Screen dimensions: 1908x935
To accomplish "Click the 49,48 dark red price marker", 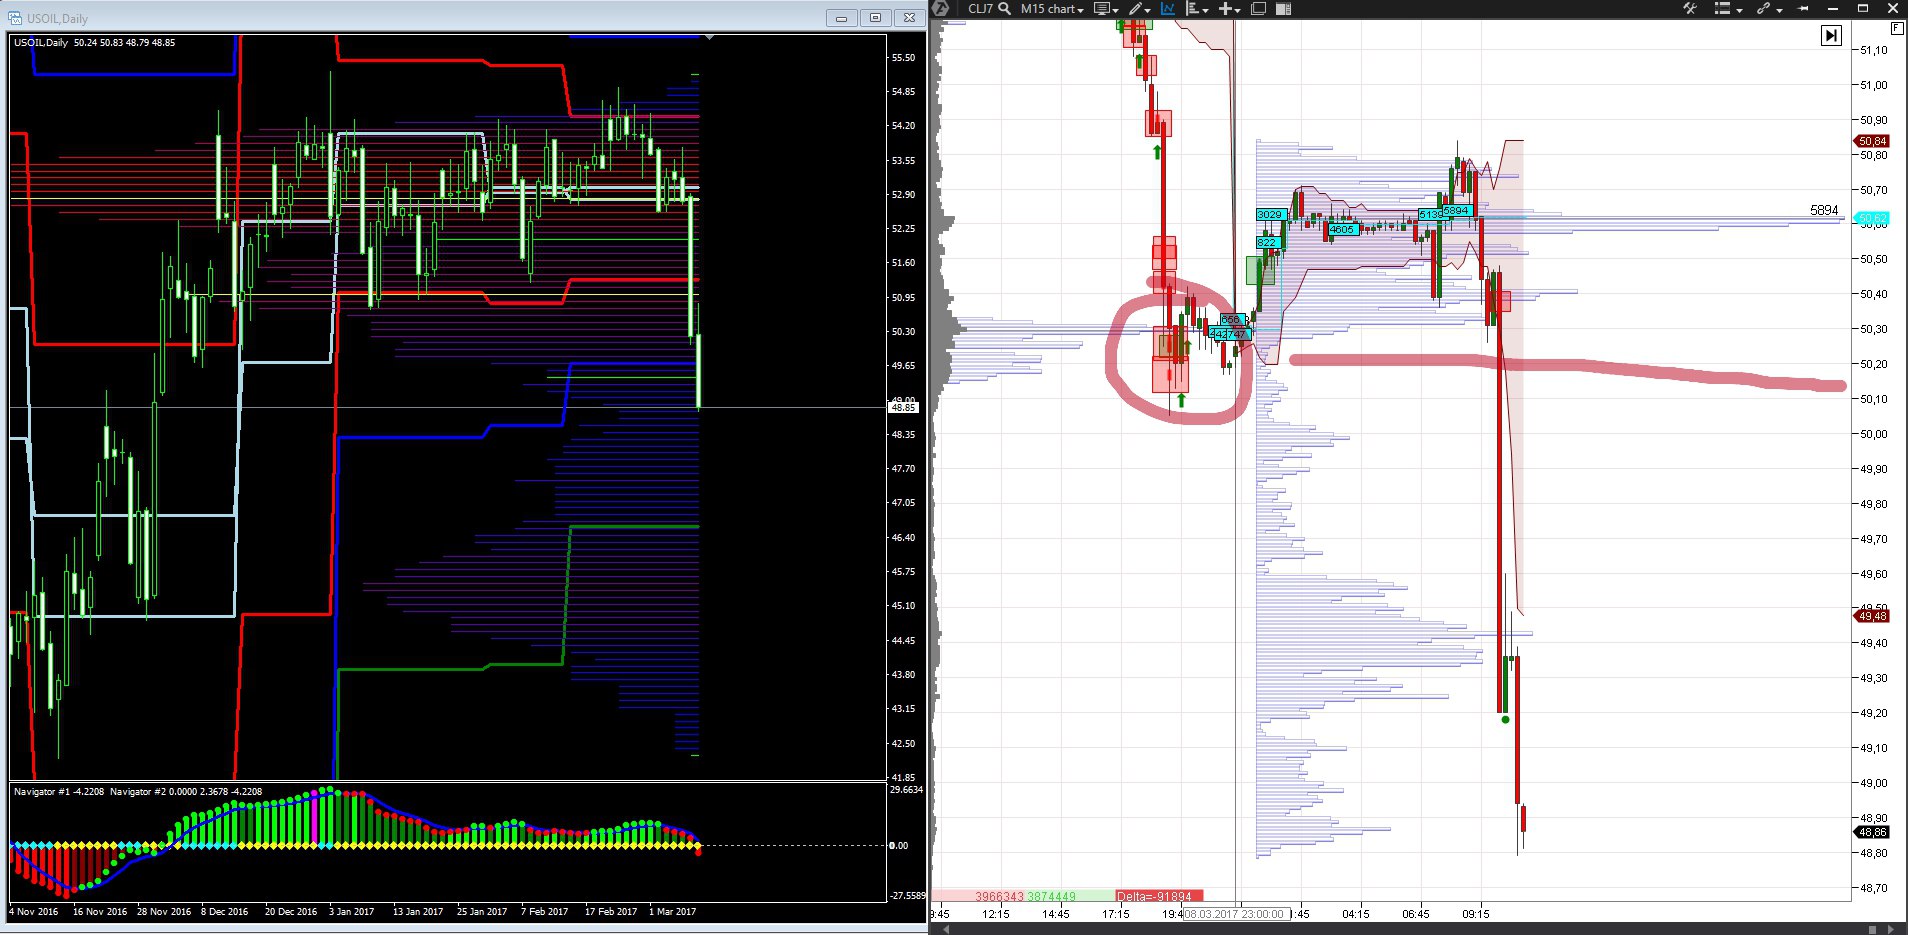I will [1872, 616].
